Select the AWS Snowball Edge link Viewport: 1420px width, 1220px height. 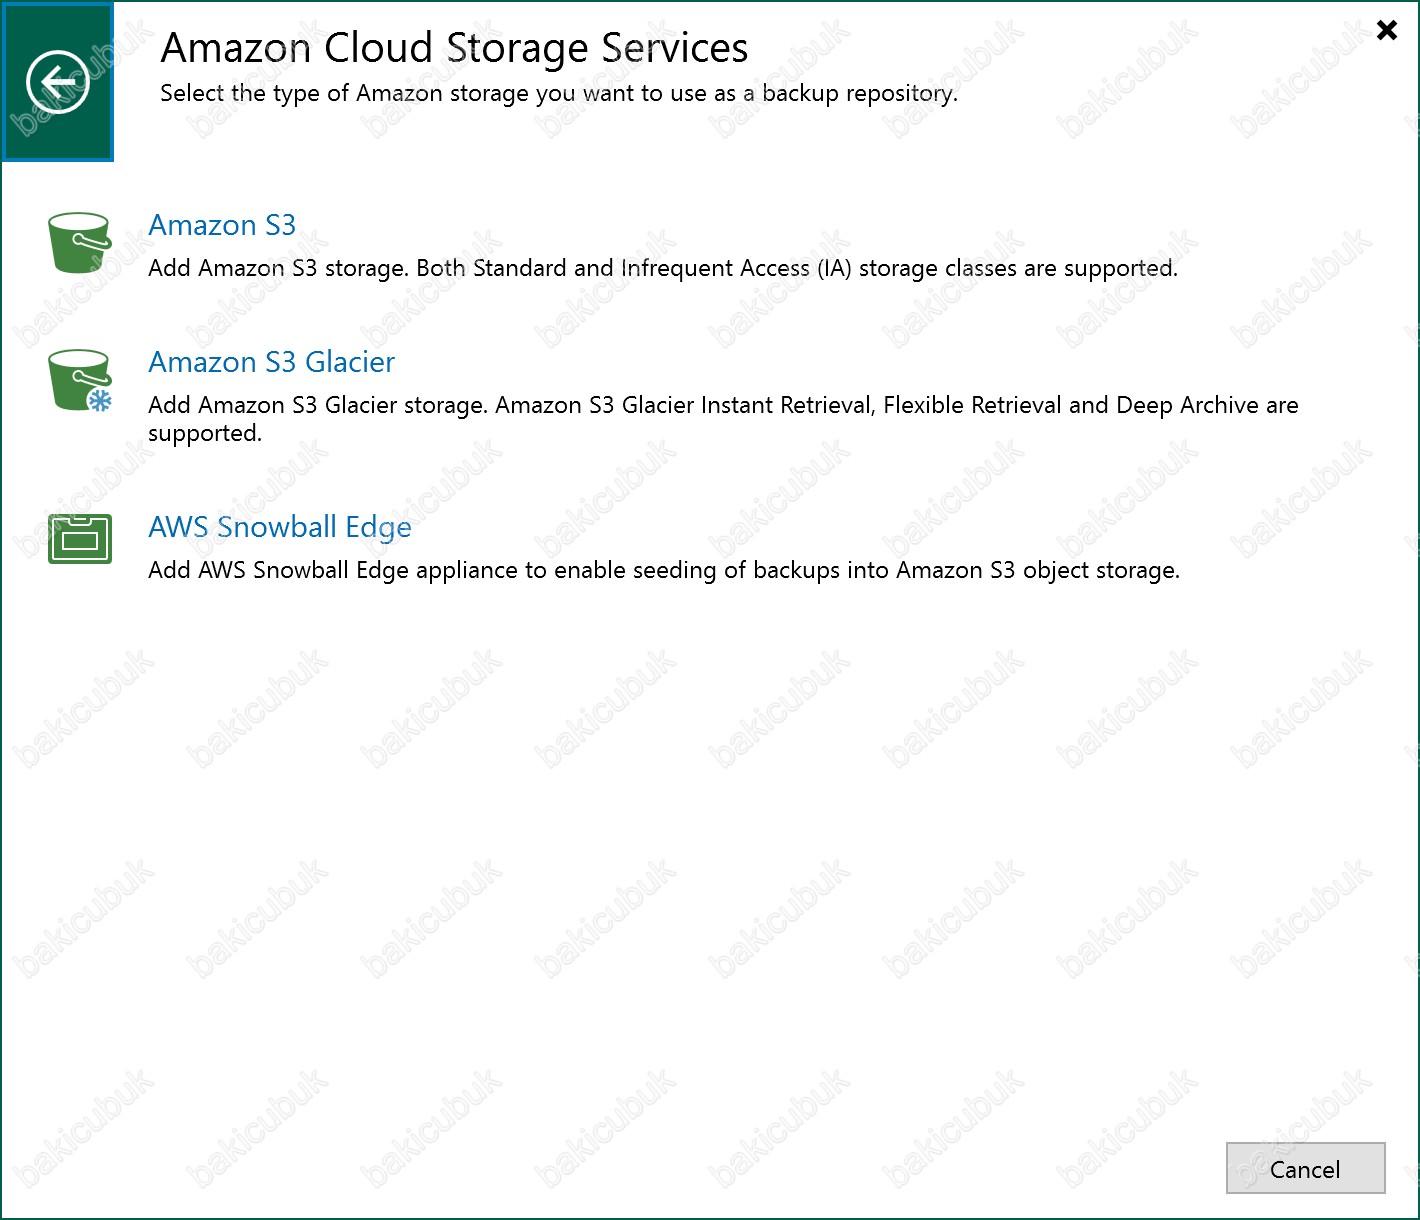[x=280, y=527]
